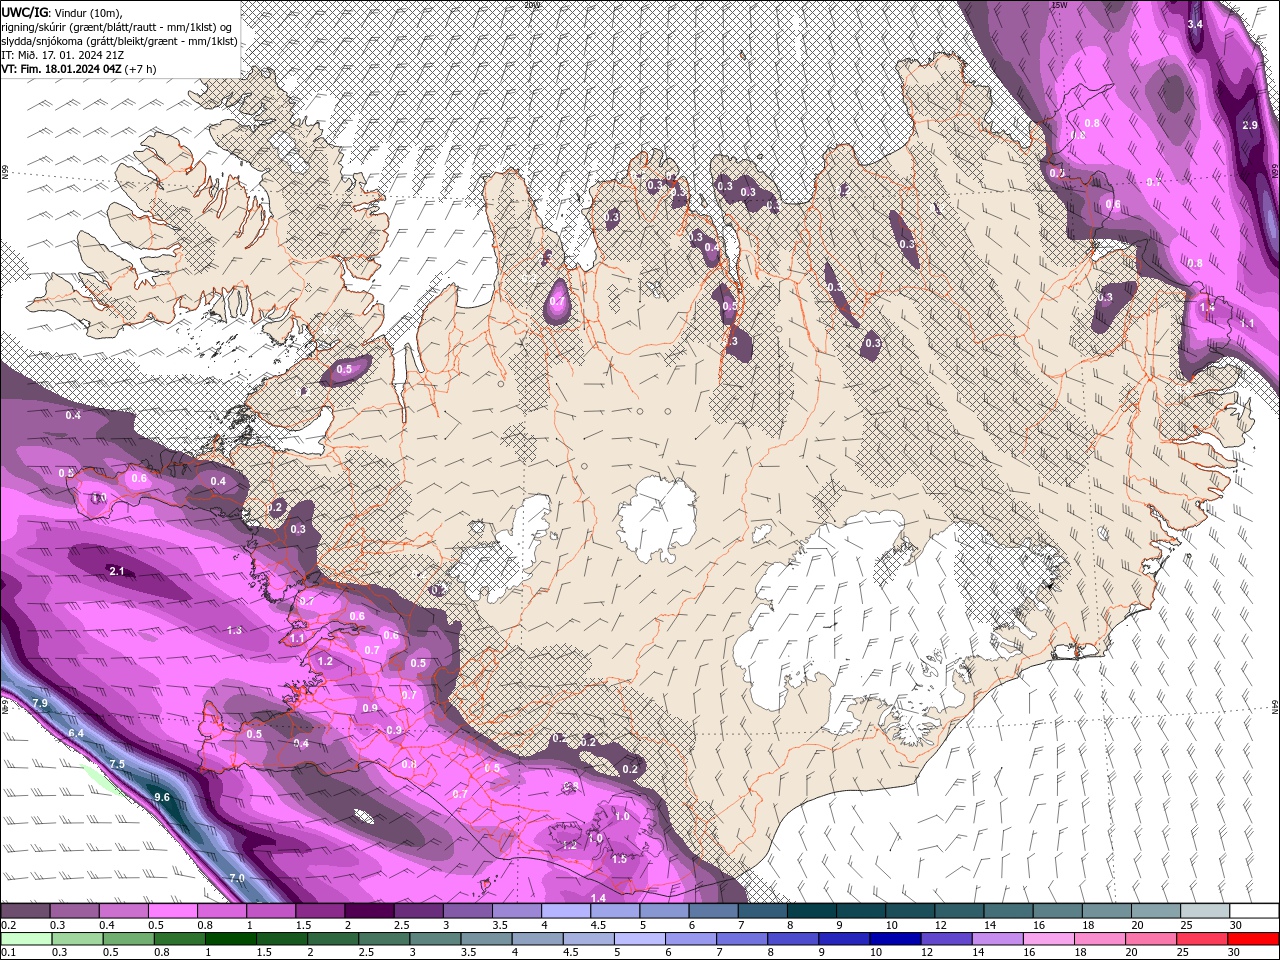The image size is (1280, 960).
Task: Click the white 30 swatch on snow scale
Action: (x=1254, y=911)
